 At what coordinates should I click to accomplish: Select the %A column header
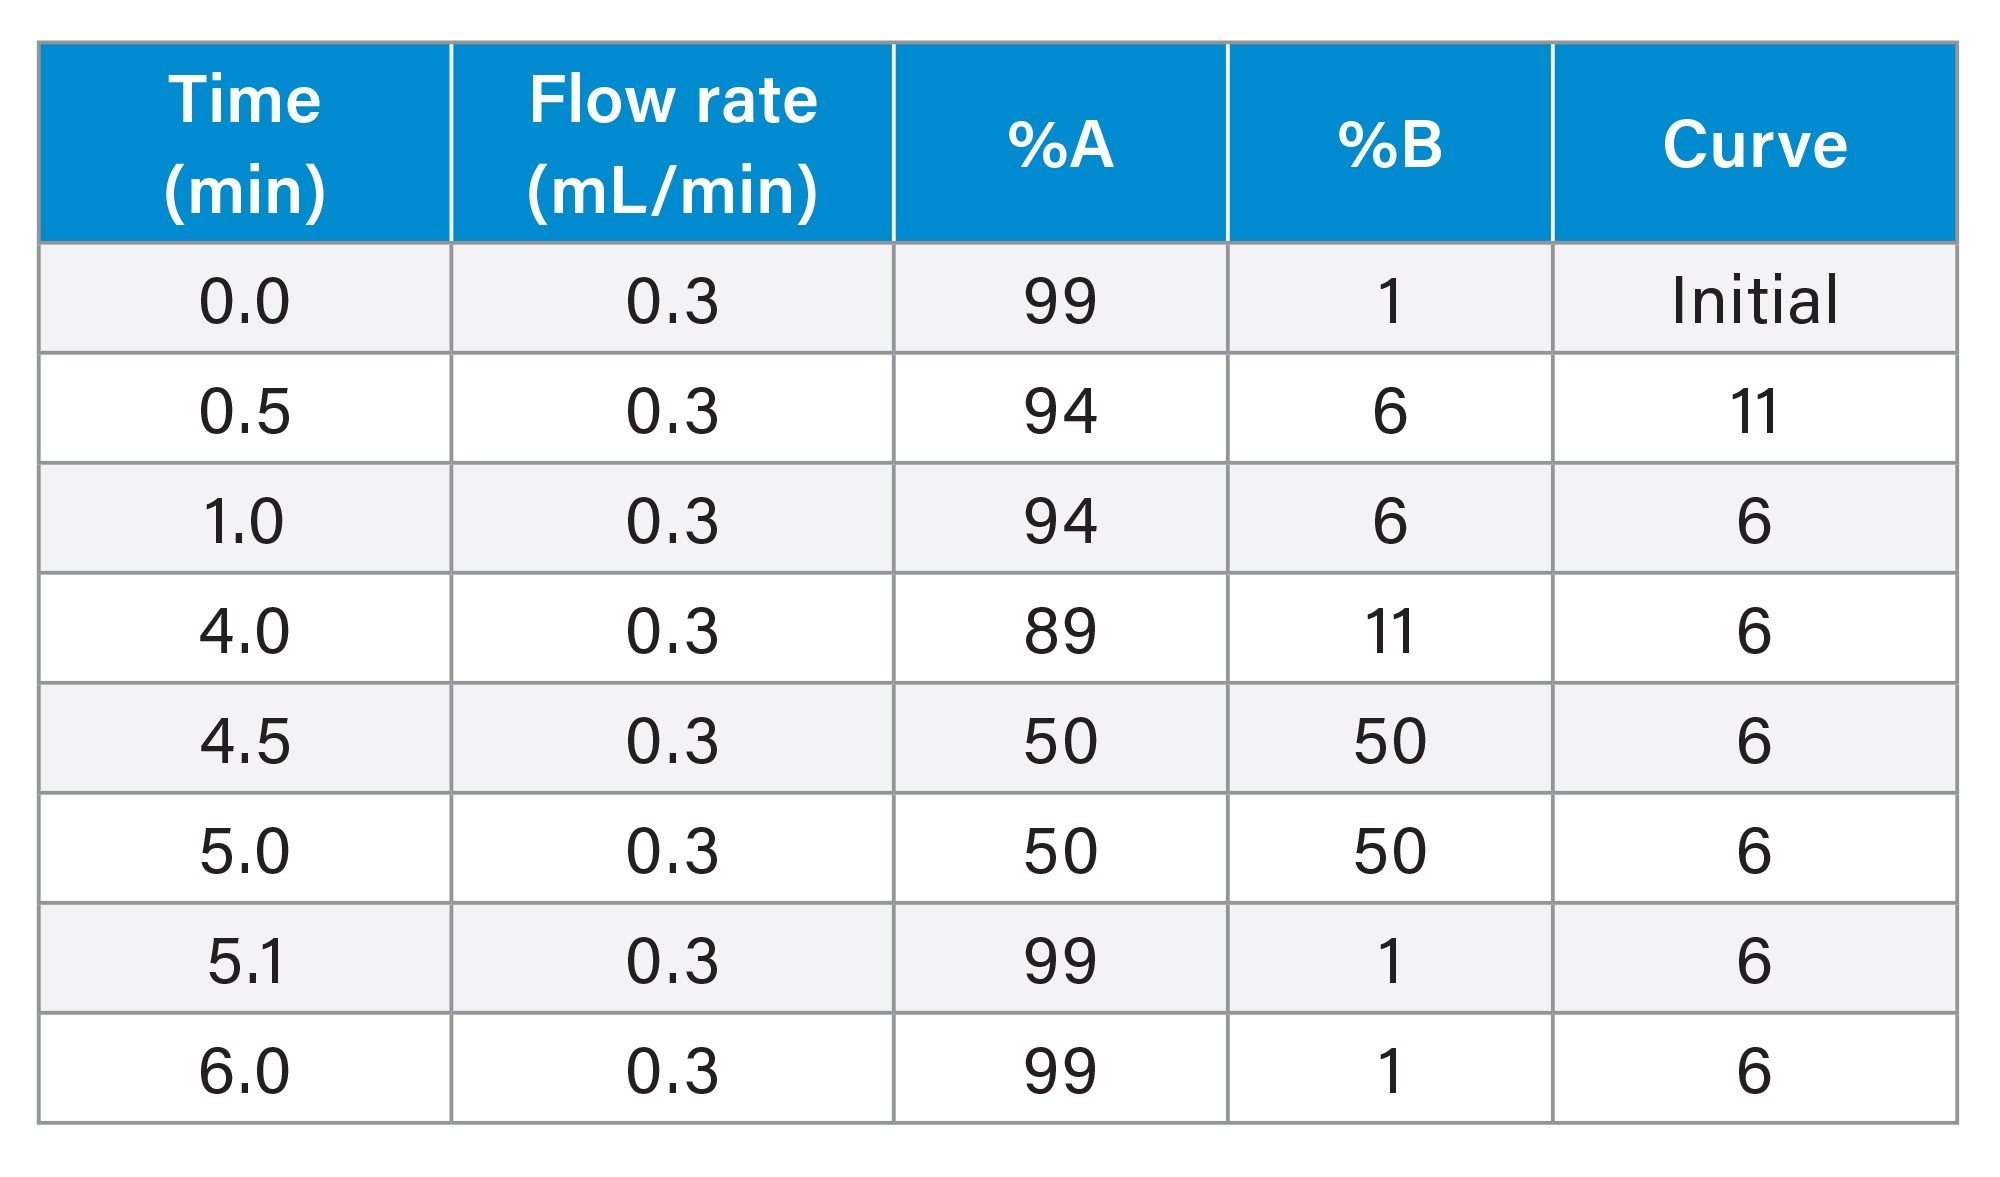coord(1060,144)
